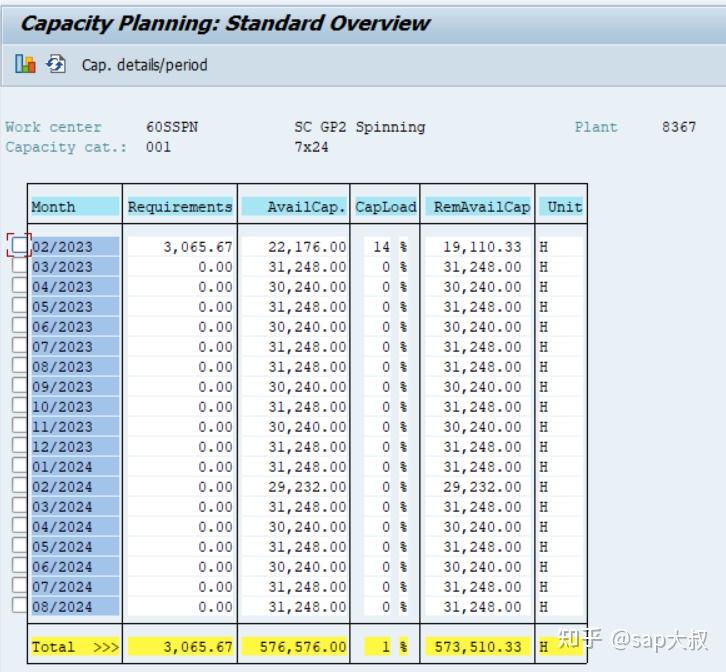The height and width of the screenshot is (672, 726).
Task: Click the work center value 60SSPN
Action: [x=172, y=127]
